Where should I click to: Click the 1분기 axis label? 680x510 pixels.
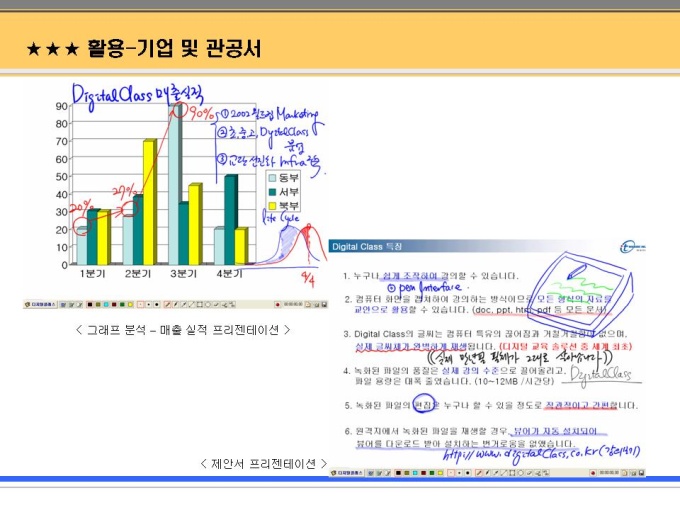[92, 274]
